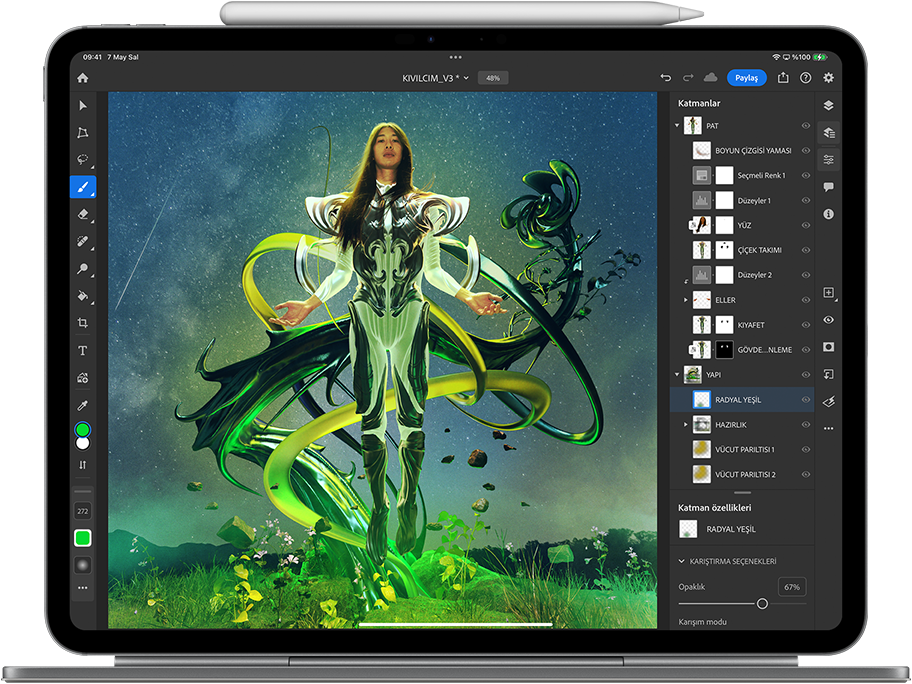The image size is (912, 684).
Task: Open more layer actions in right taskbar
Action: click(829, 429)
